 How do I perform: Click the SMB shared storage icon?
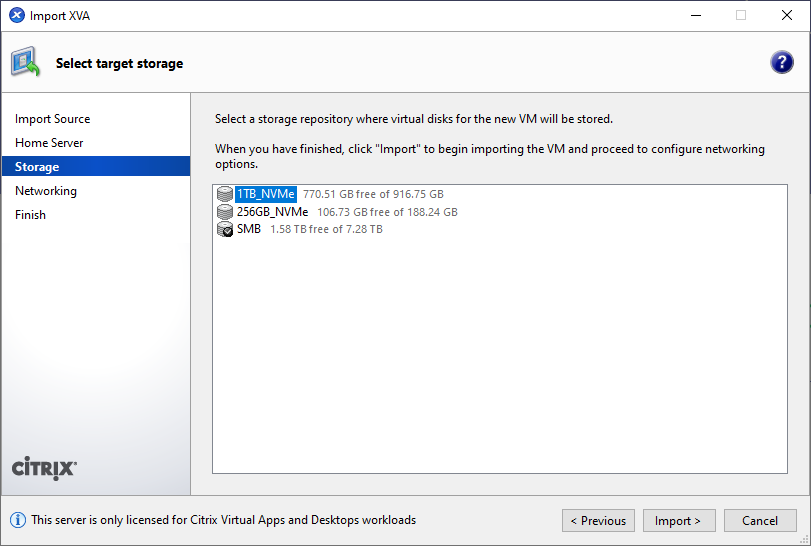pos(225,229)
